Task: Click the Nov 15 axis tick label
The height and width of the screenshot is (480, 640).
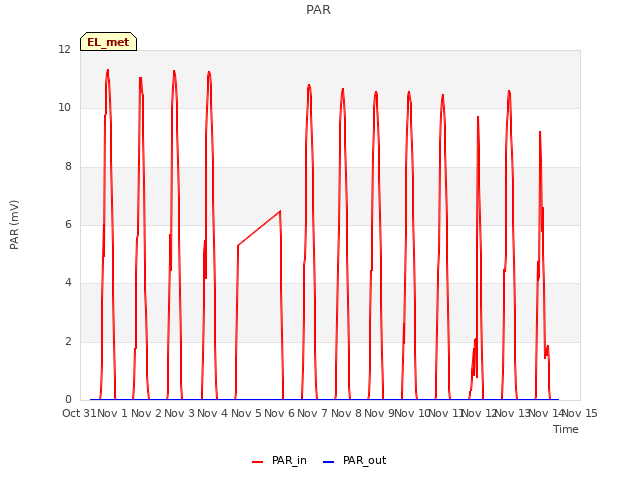Action: tap(580, 413)
